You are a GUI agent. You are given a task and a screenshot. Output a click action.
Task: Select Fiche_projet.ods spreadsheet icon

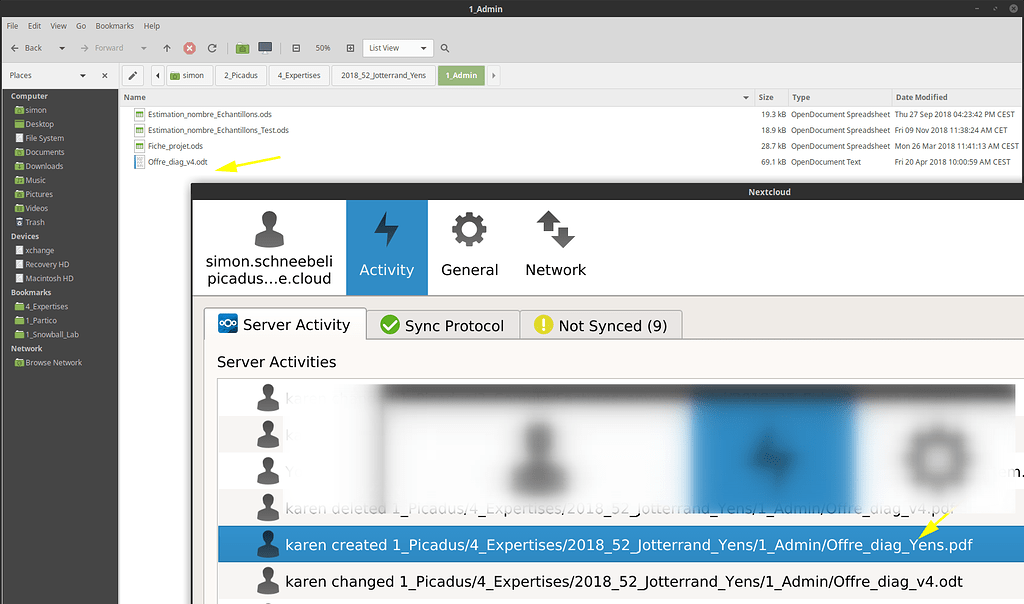(139, 146)
